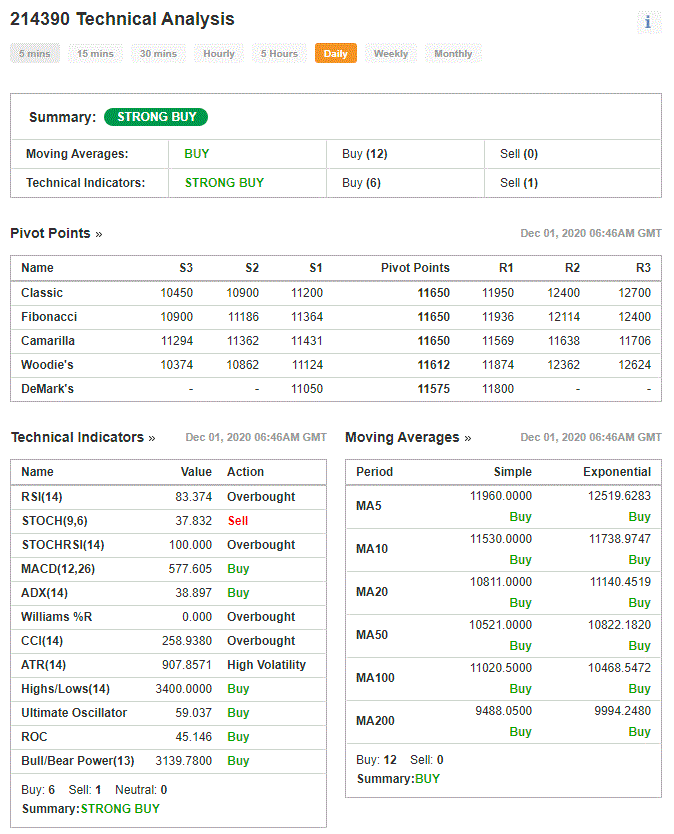The image size is (674, 834).
Task: Click MA200 exponential value 9994.2480
Action: point(622,711)
